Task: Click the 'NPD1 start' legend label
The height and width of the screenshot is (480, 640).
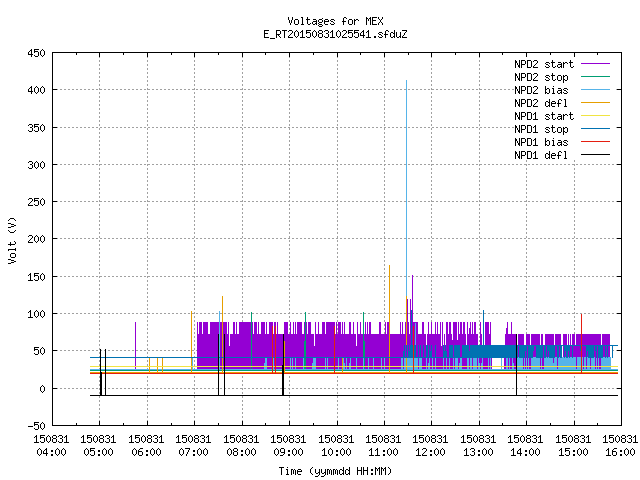Action: 544,116
